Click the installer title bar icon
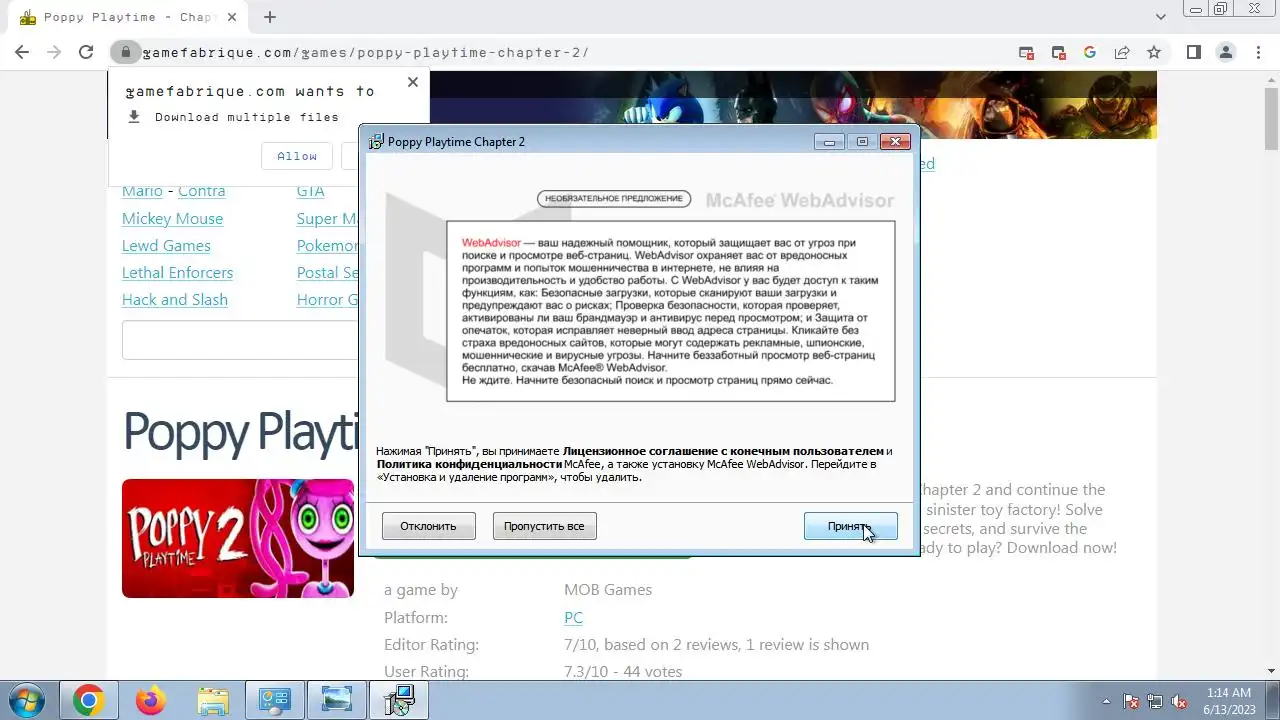1280x720 pixels. (376, 142)
